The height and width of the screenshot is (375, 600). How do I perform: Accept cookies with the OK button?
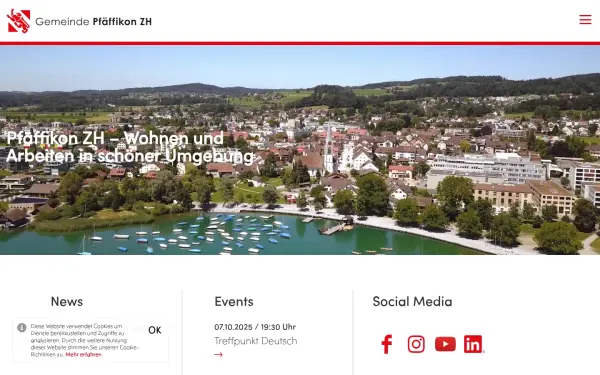pyautogui.click(x=155, y=330)
